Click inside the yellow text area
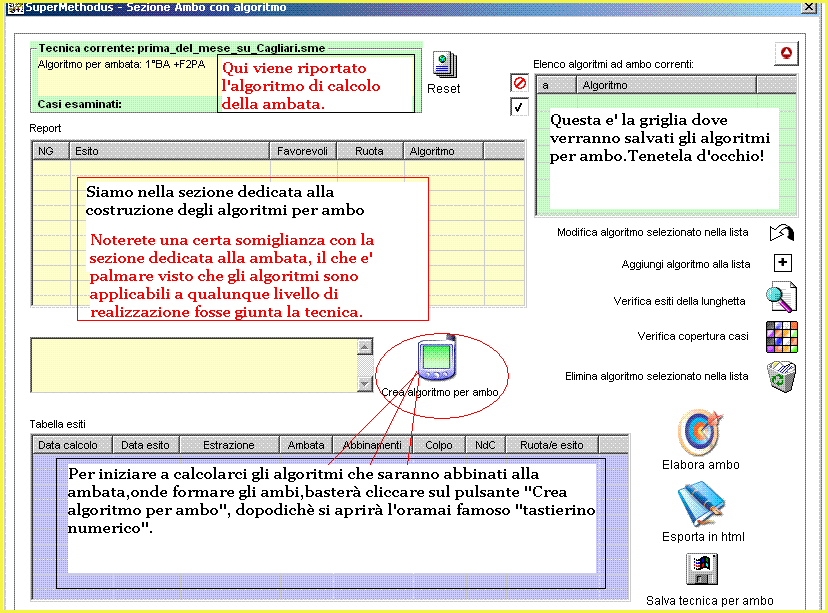828x613 pixels. [194, 365]
